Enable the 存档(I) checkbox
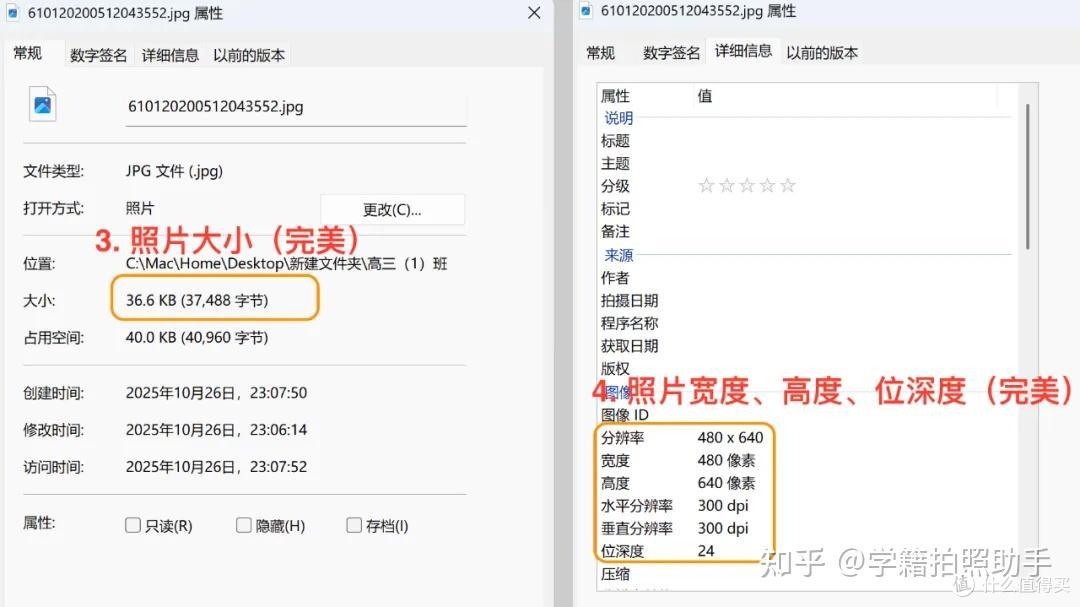The image size is (1080, 607). point(353,525)
